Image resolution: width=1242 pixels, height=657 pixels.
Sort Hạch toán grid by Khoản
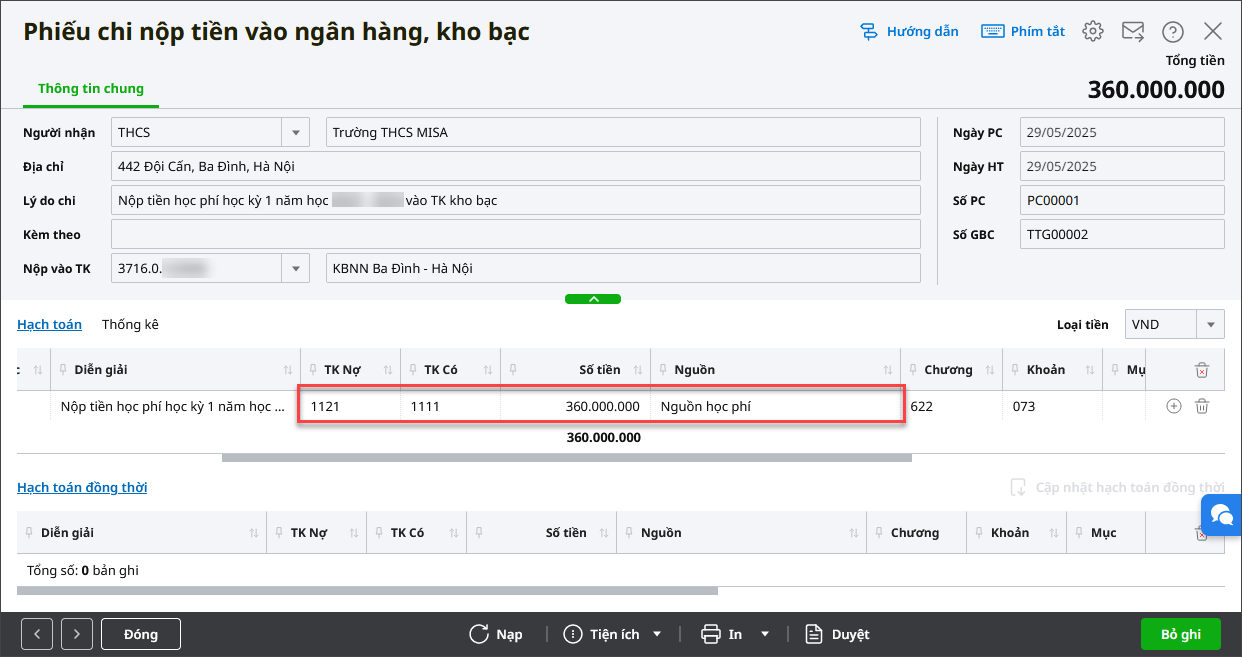[x=1091, y=370]
